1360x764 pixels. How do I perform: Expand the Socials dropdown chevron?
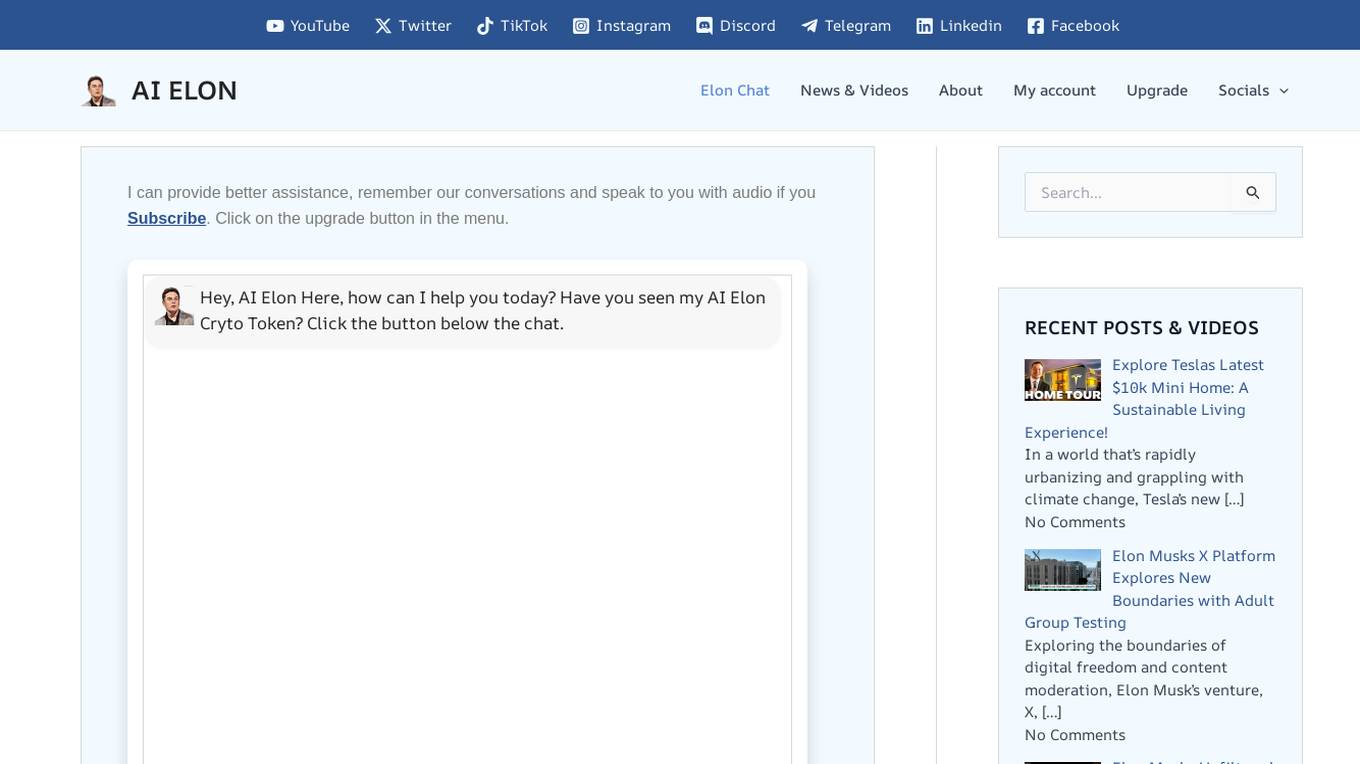coord(1284,91)
